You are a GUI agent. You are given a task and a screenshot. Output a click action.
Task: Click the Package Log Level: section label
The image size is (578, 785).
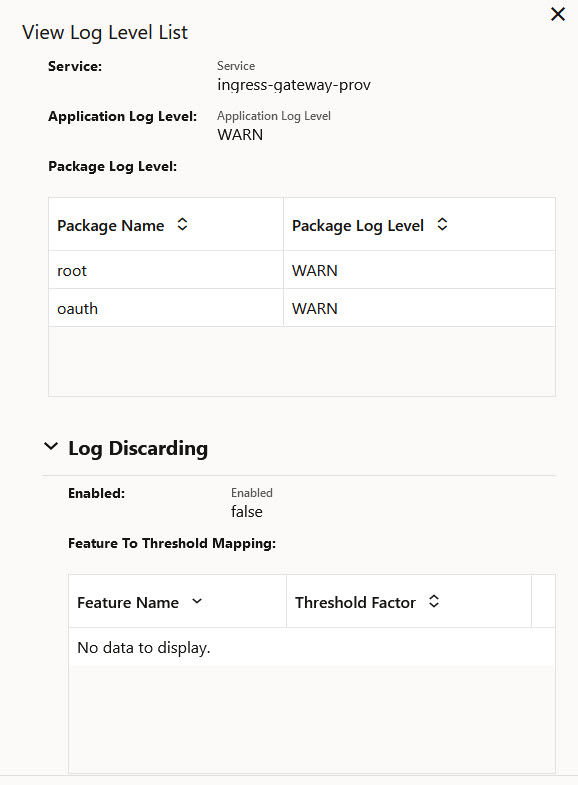(113, 166)
